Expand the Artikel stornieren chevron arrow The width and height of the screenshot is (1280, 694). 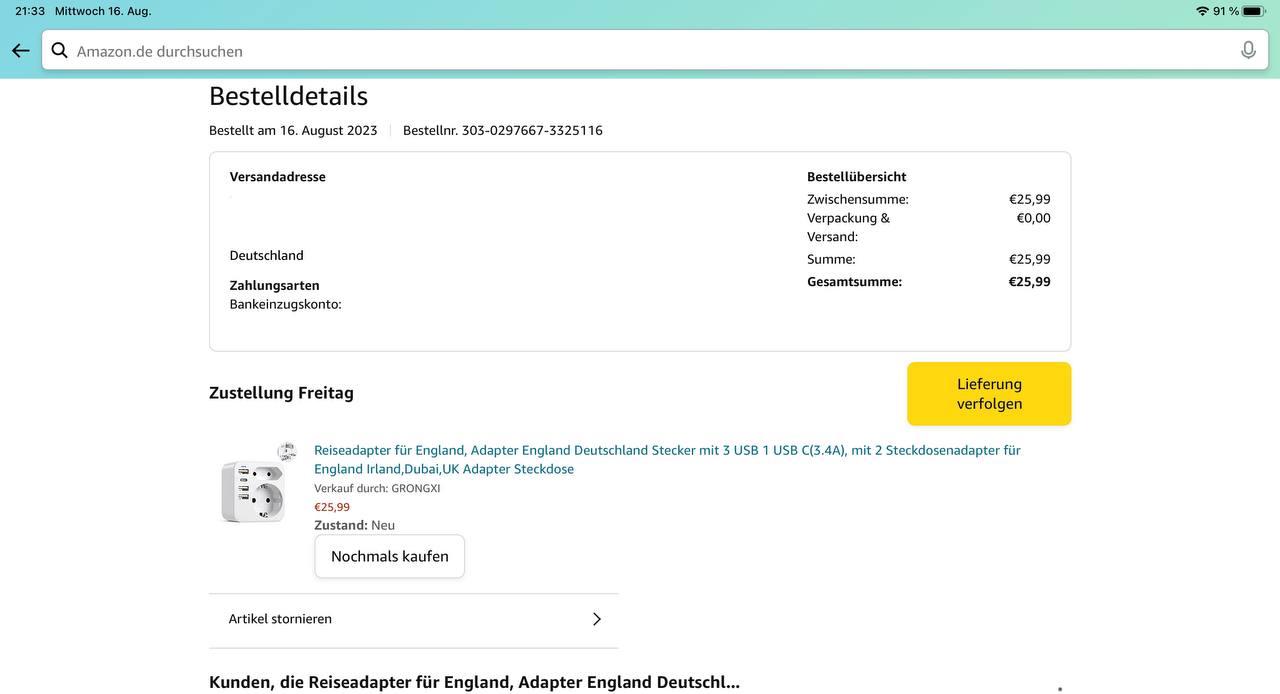(596, 619)
